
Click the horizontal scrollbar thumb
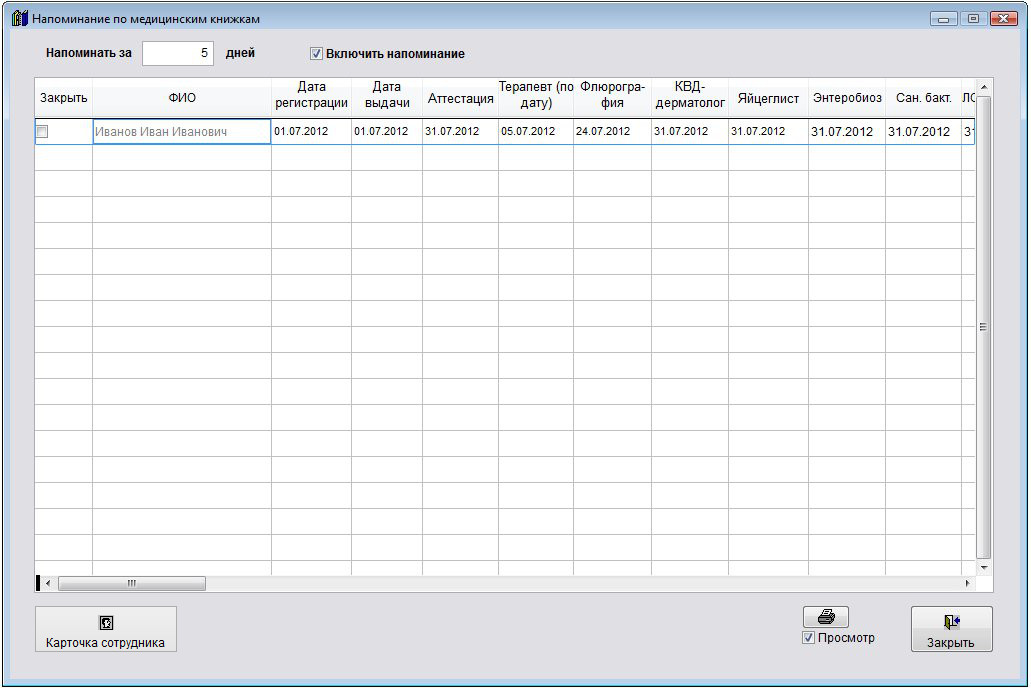pos(131,583)
